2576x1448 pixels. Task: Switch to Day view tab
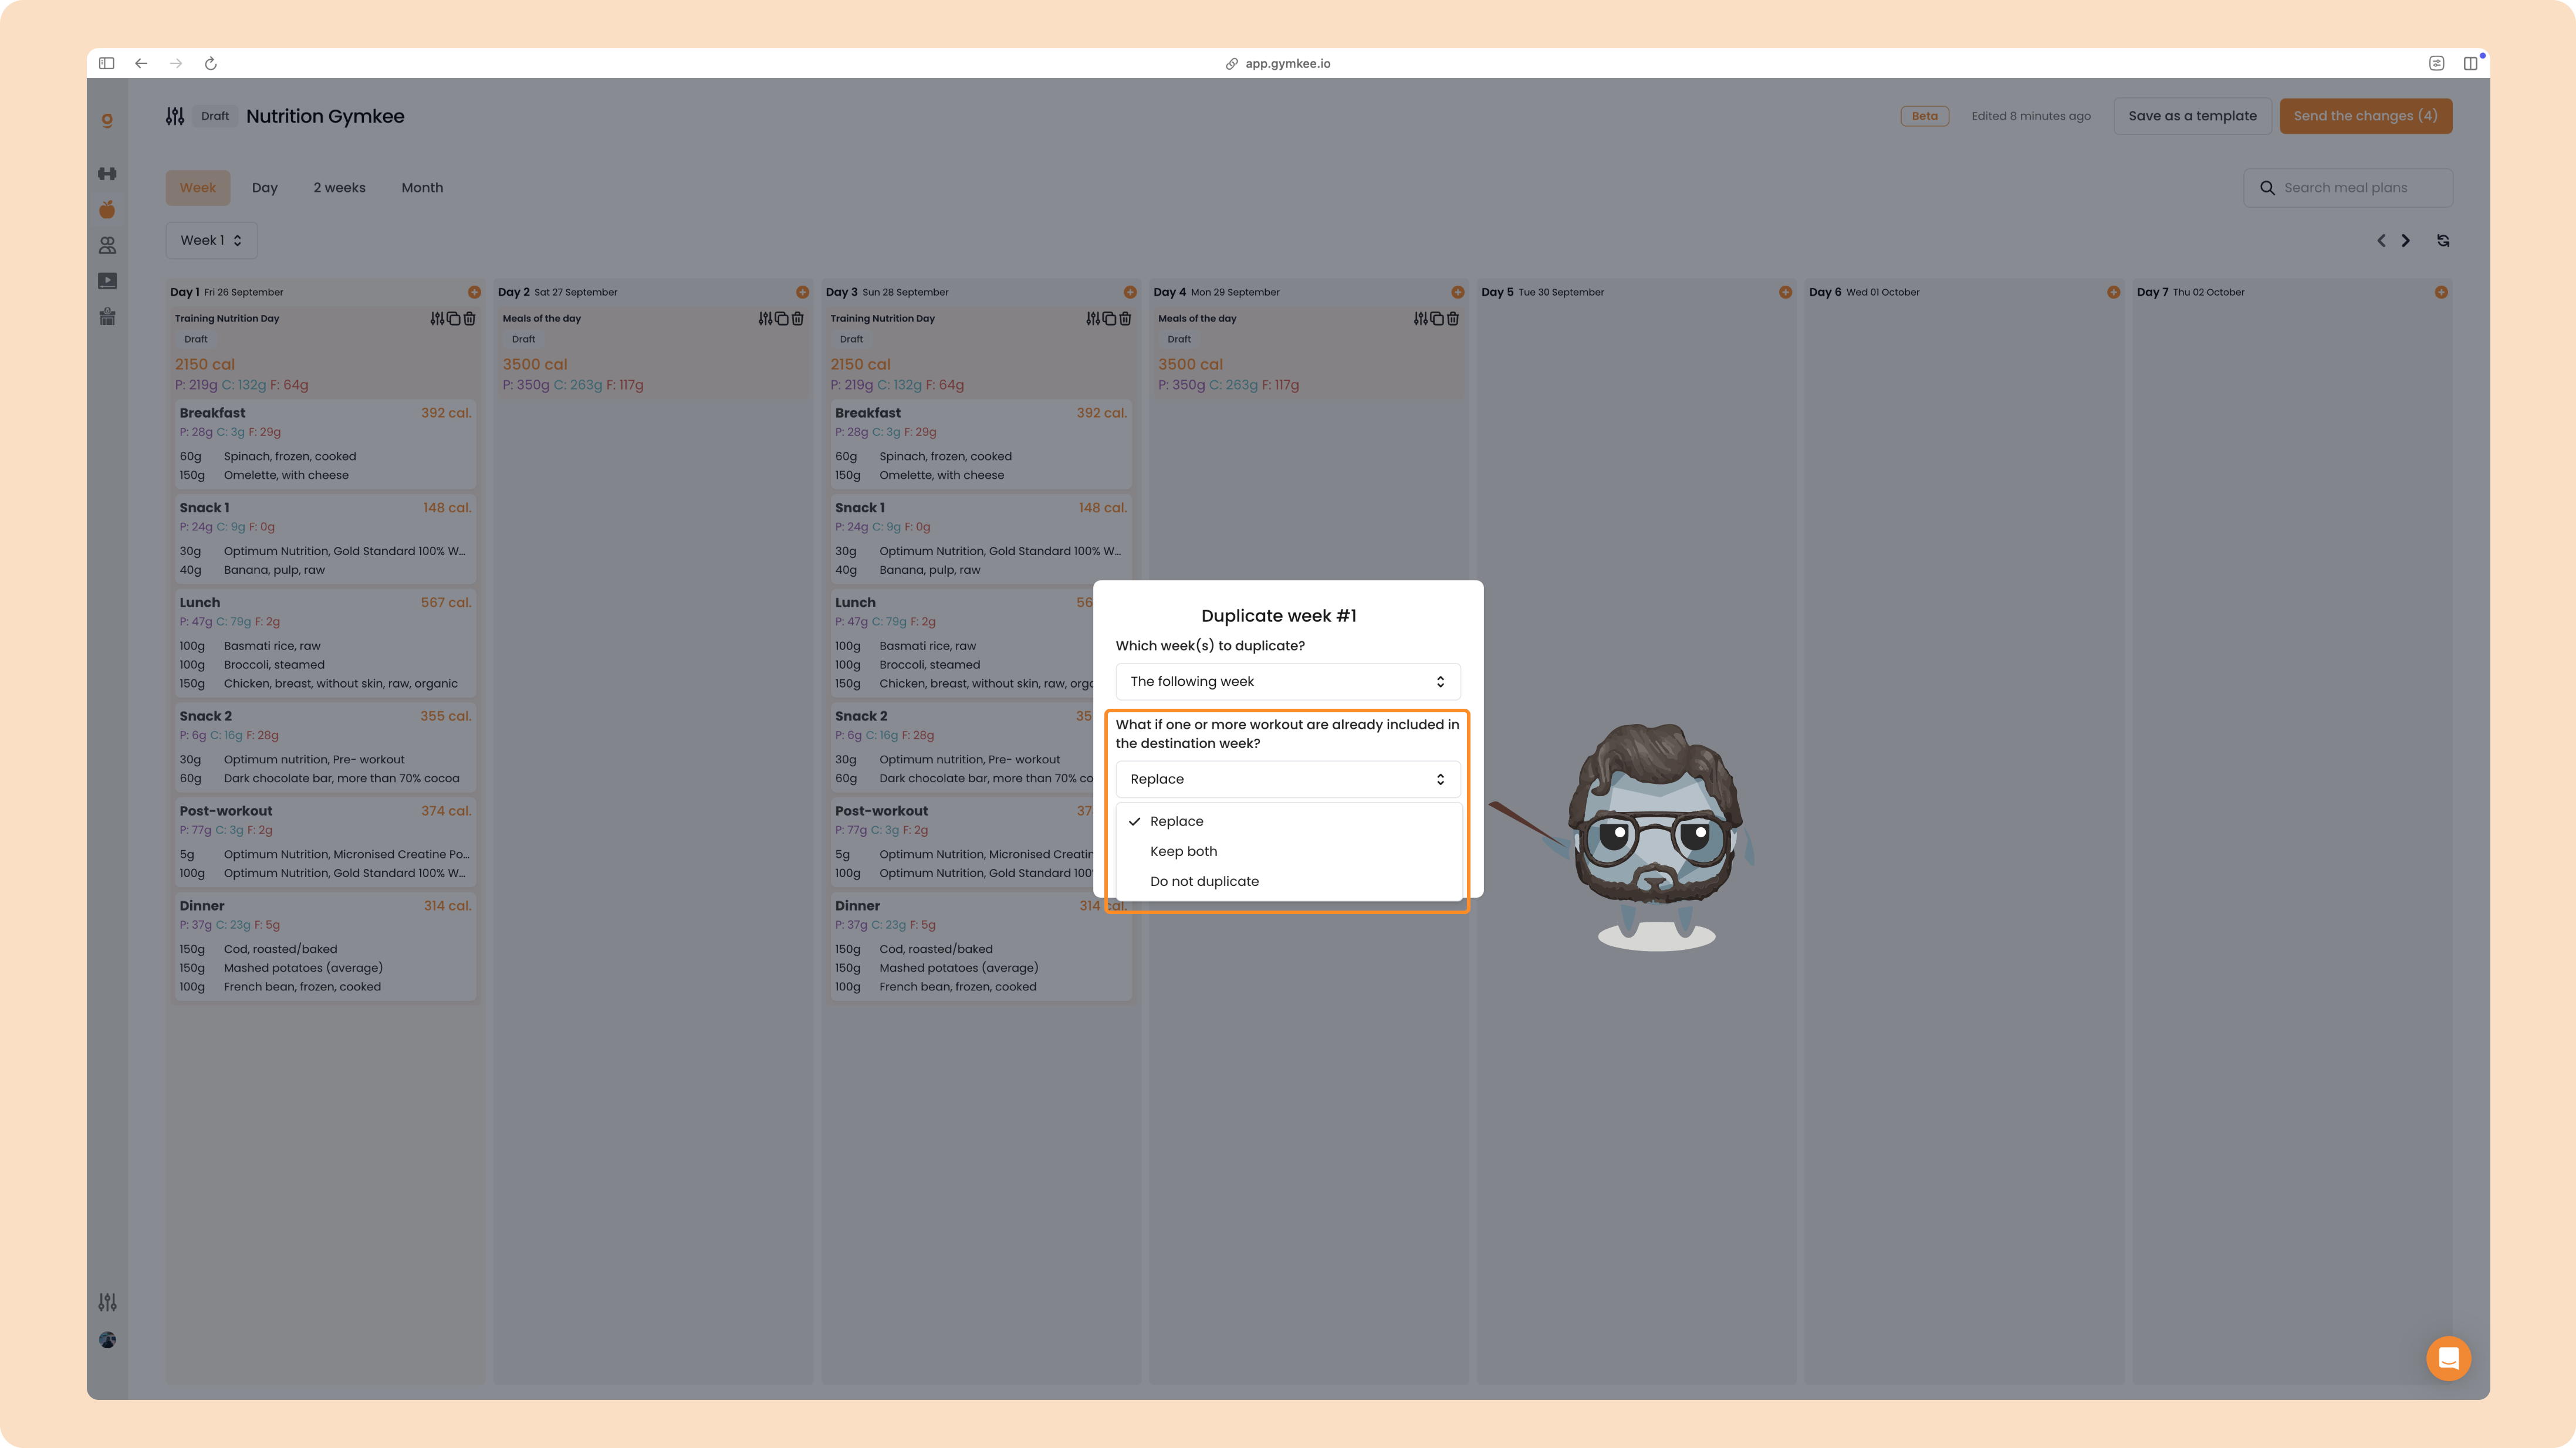[265, 188]
